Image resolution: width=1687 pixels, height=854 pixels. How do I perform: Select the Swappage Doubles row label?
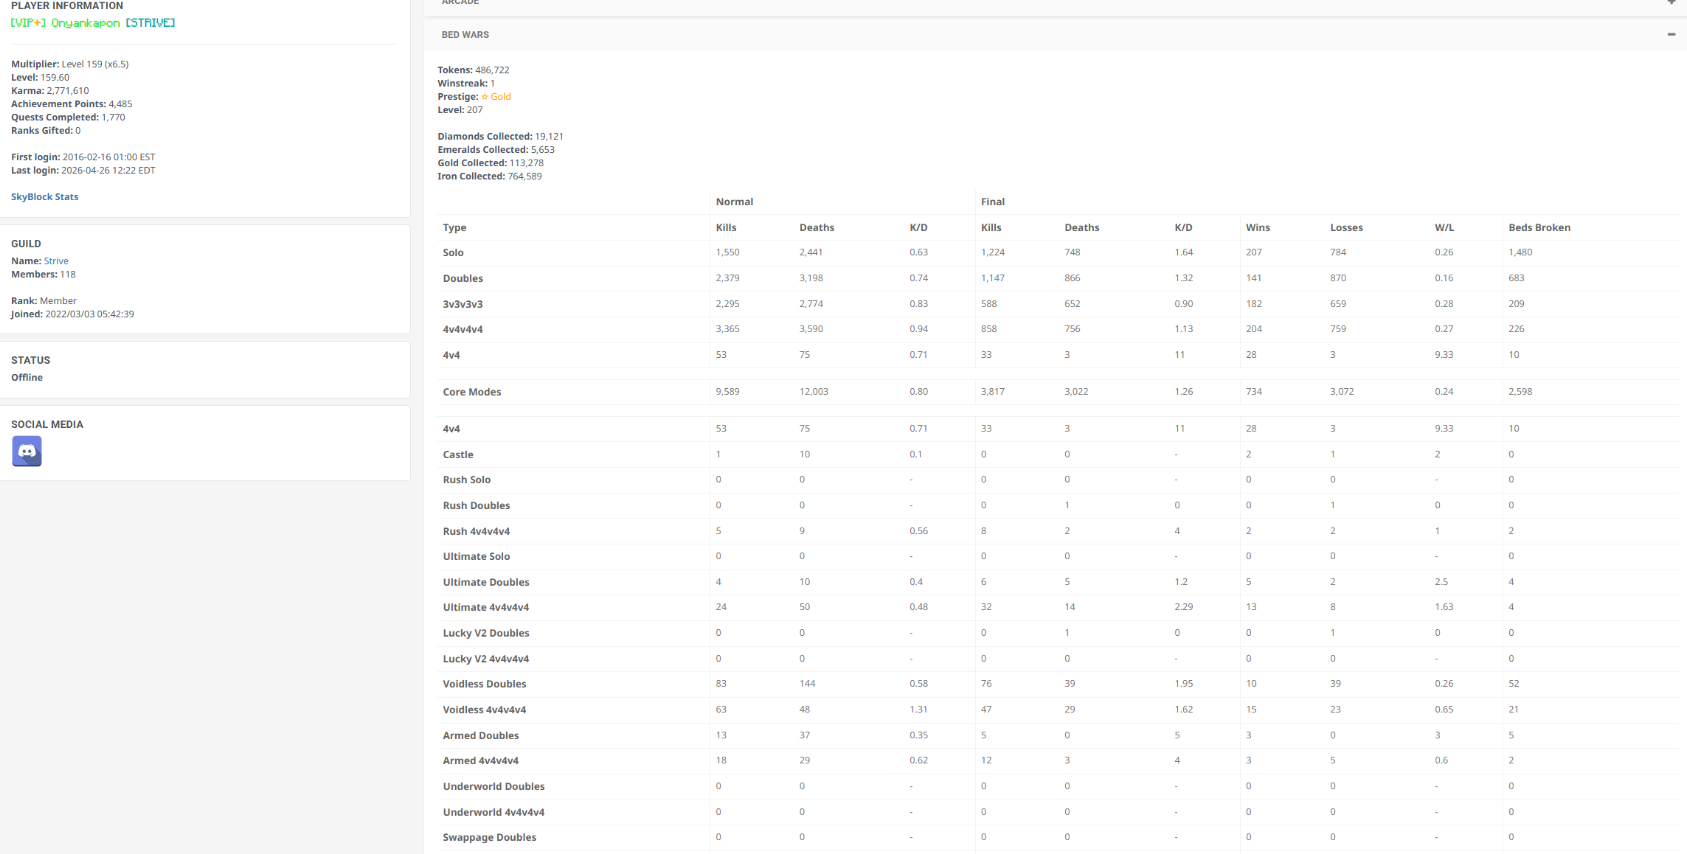(490, 838)
